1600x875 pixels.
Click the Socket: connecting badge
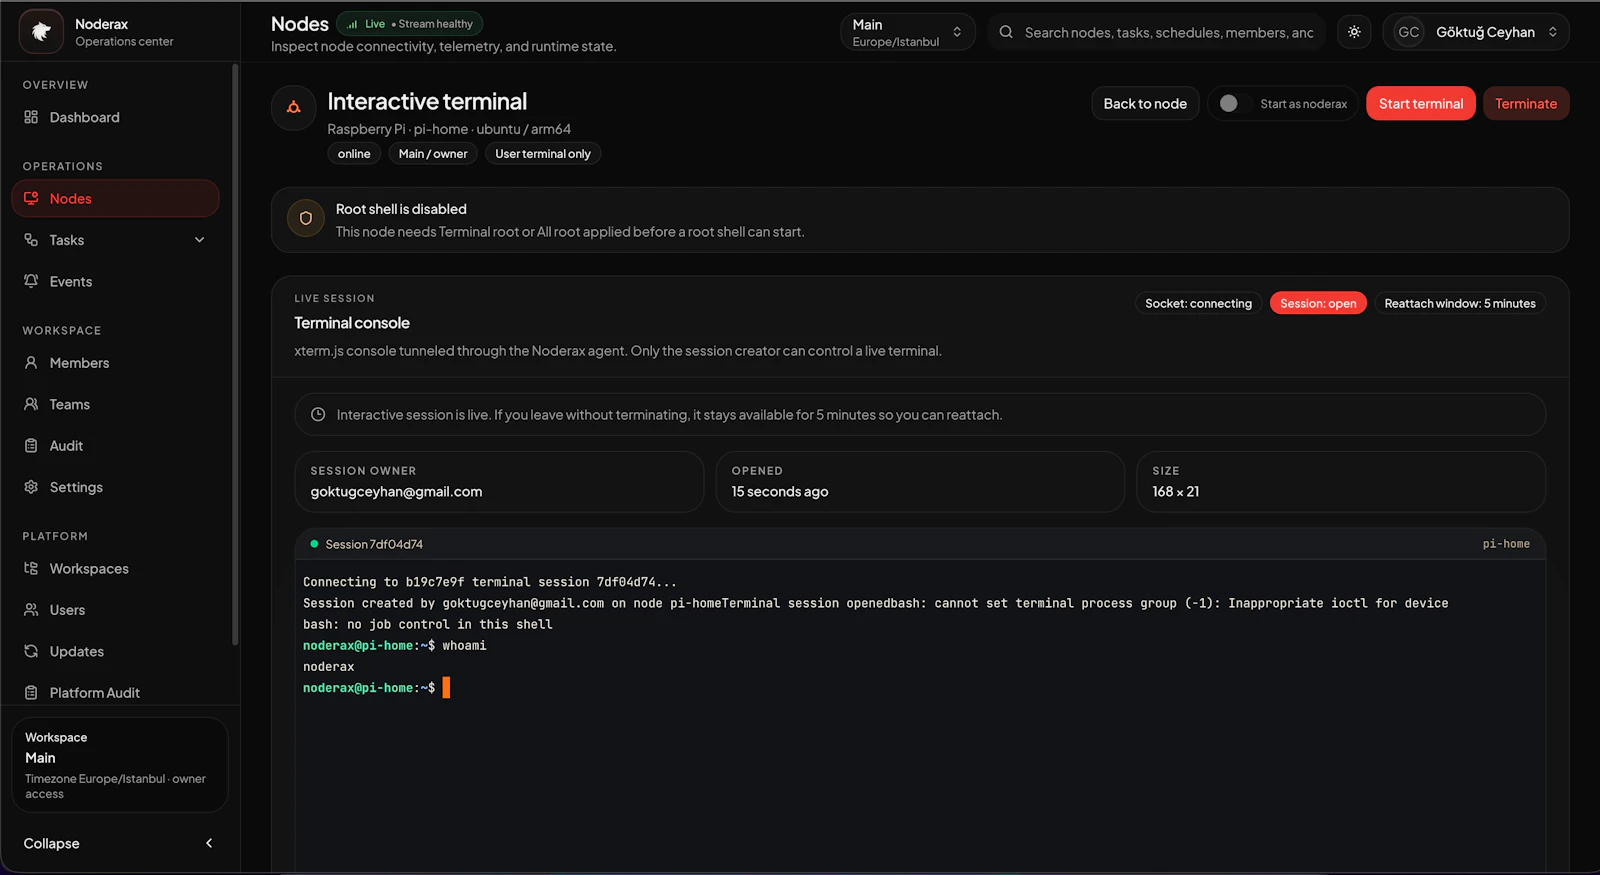pos(1198,304)
